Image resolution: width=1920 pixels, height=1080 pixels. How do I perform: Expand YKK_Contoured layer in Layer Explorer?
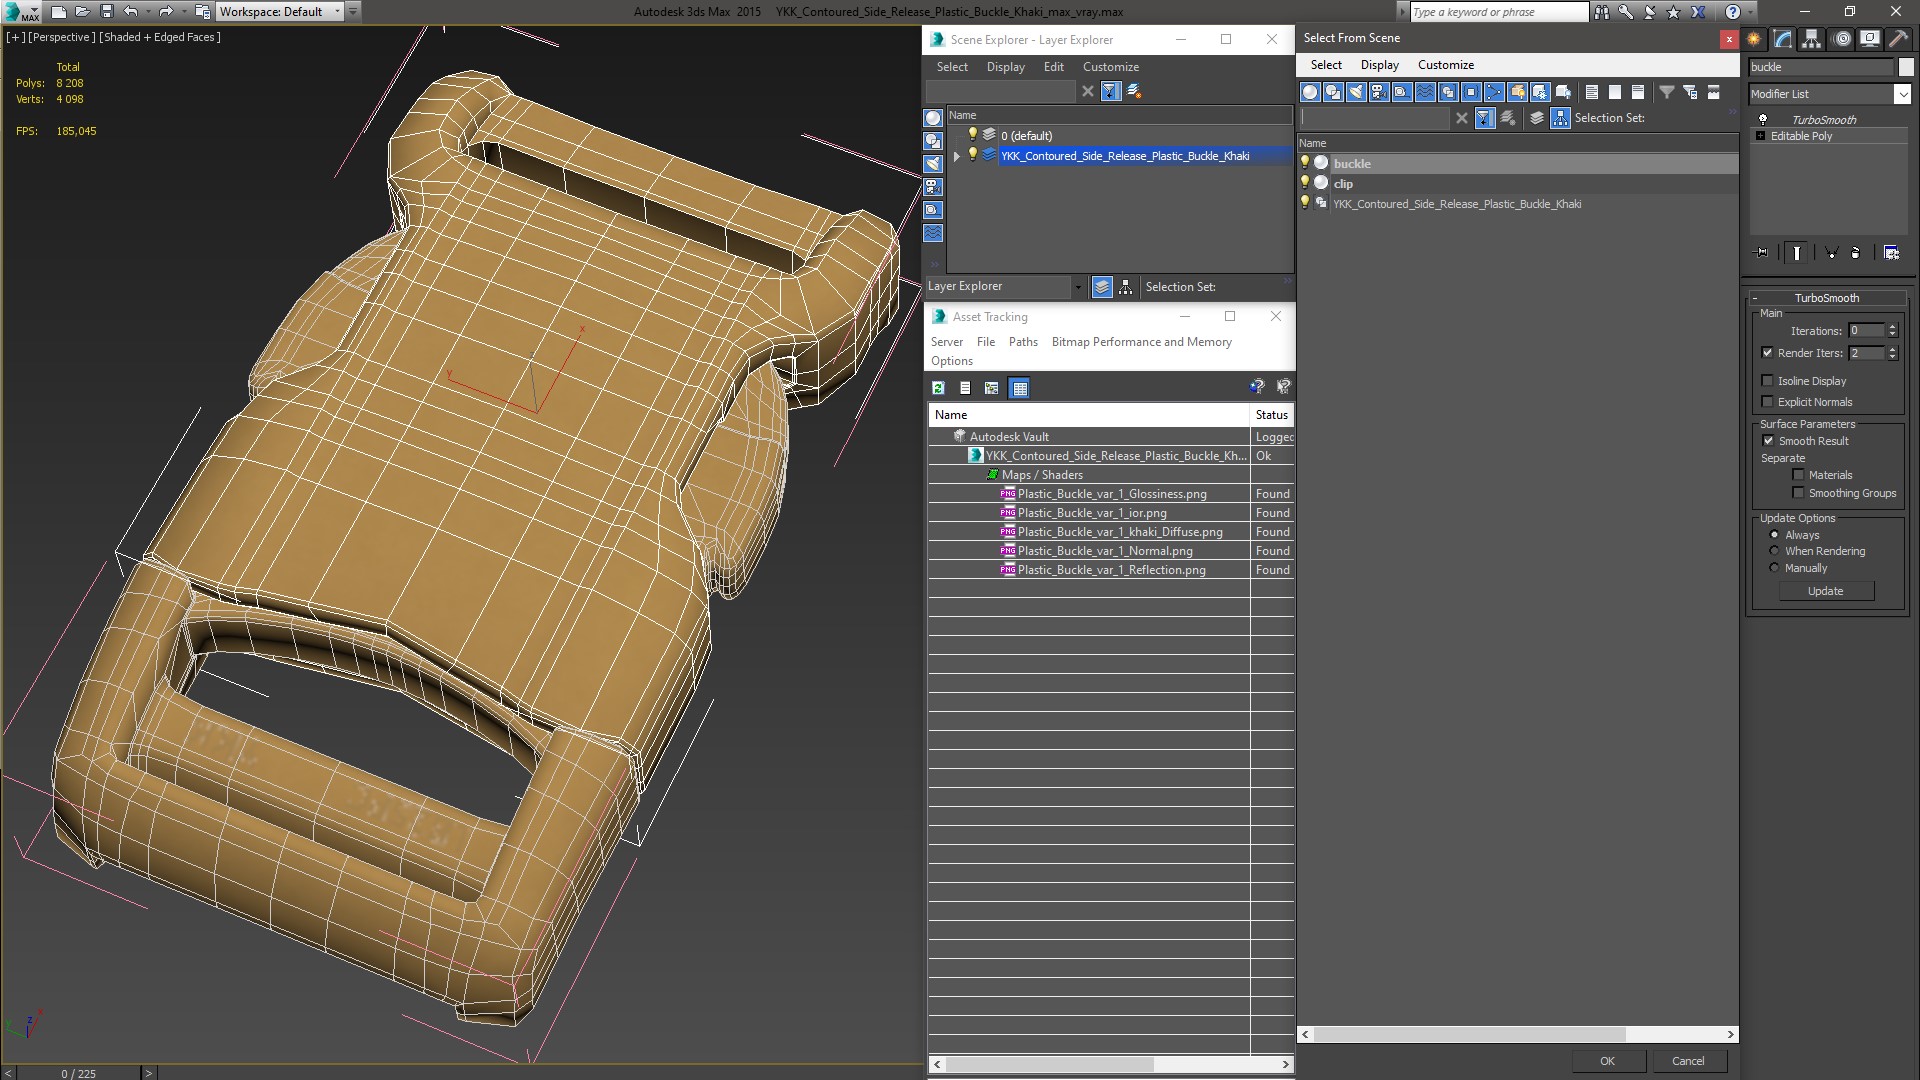[957, 156]
